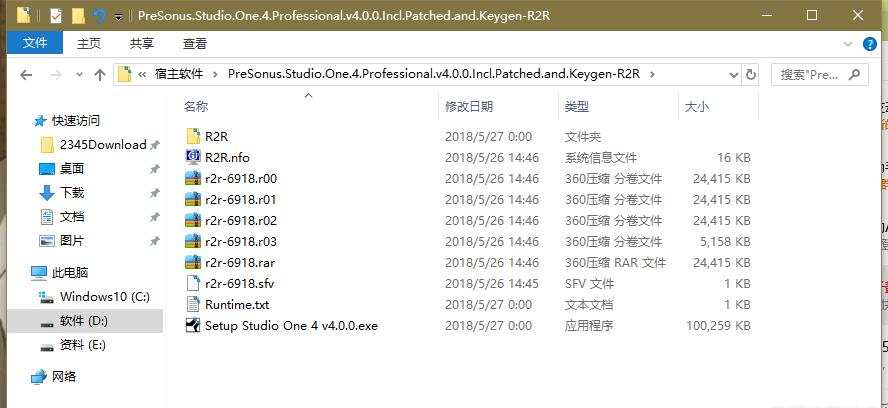Expand the ribbon with the chevron
888x408 pixels.
848,44
